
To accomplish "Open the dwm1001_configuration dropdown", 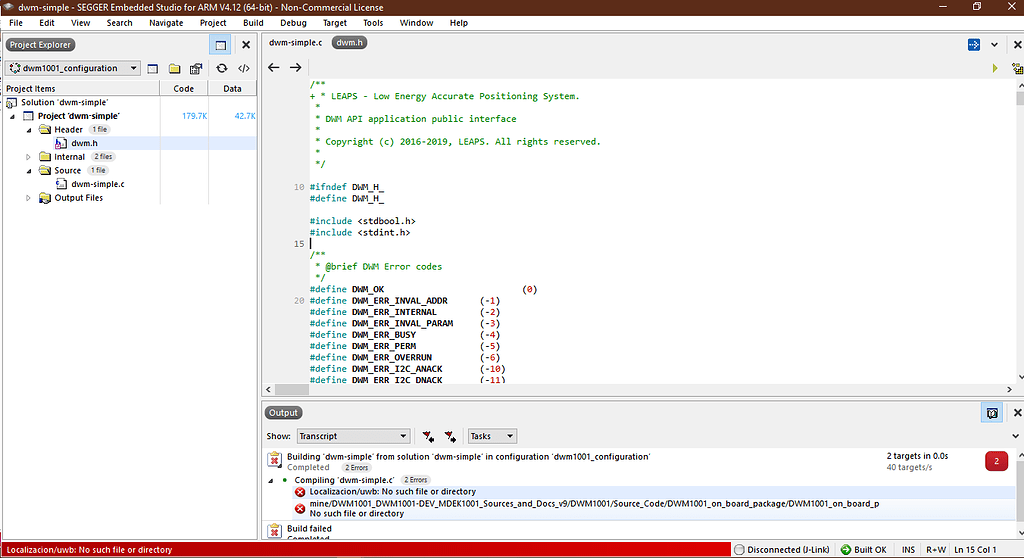I will click(73, 68).
